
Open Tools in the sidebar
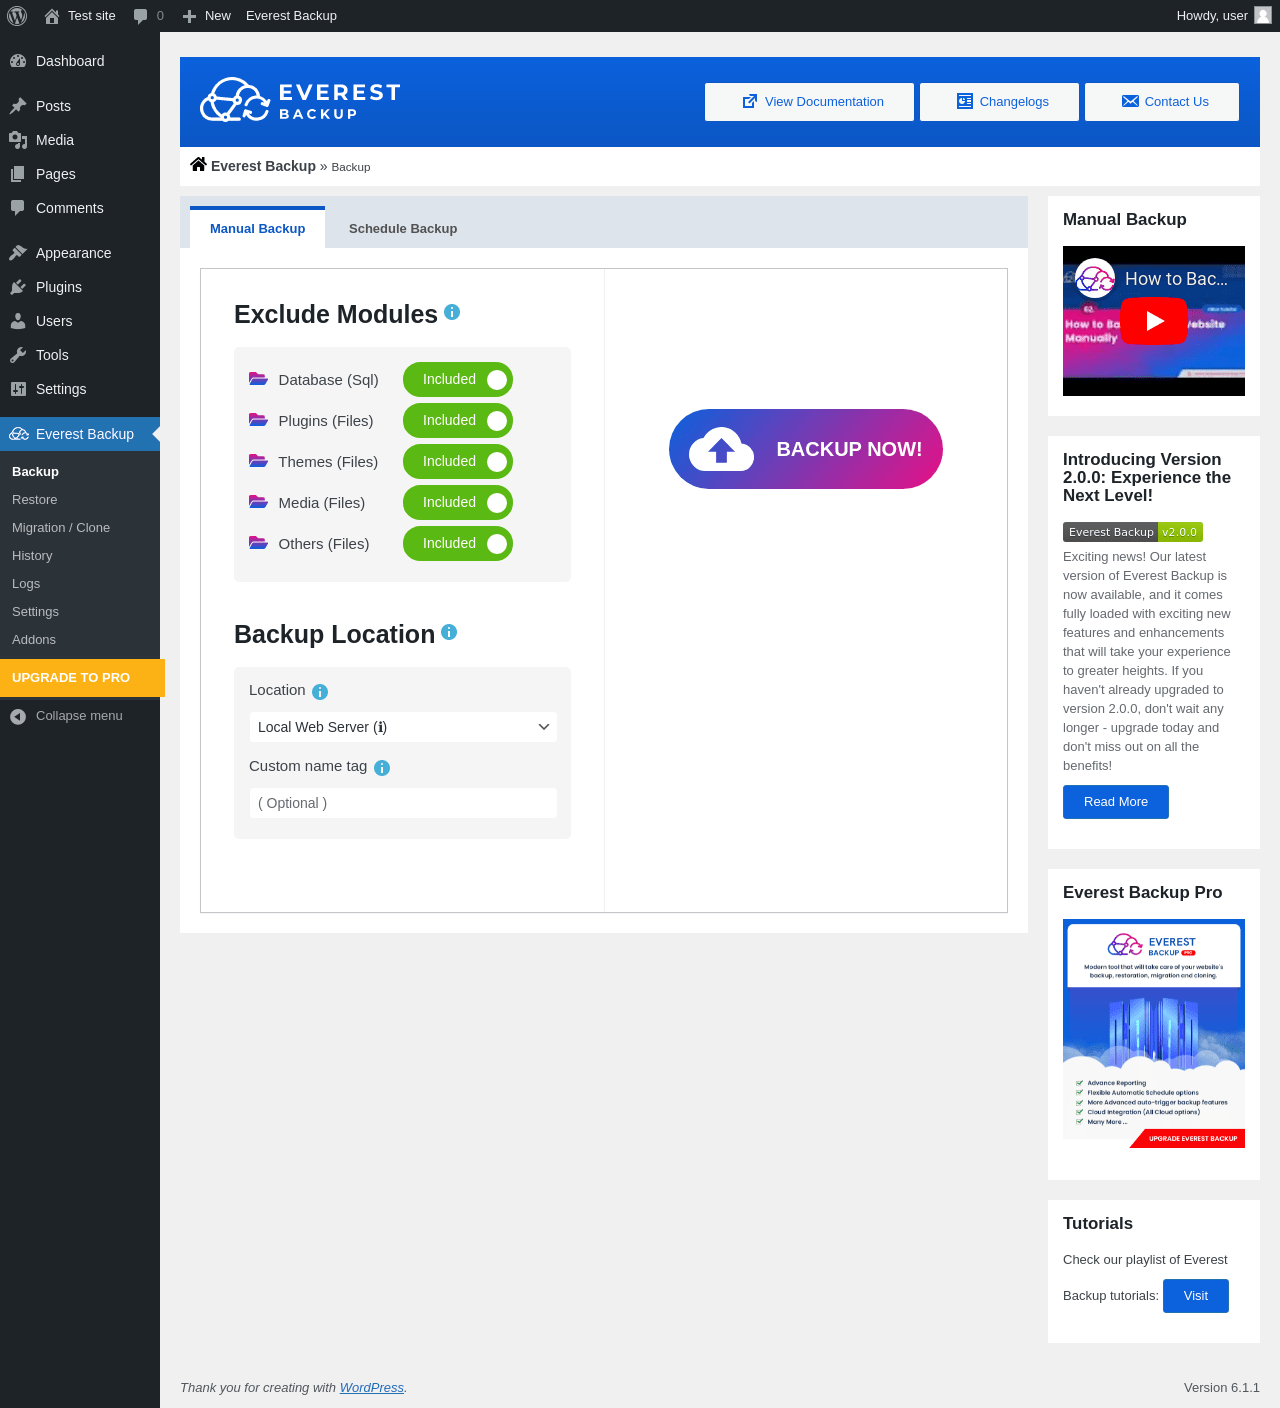coord(80,355)
